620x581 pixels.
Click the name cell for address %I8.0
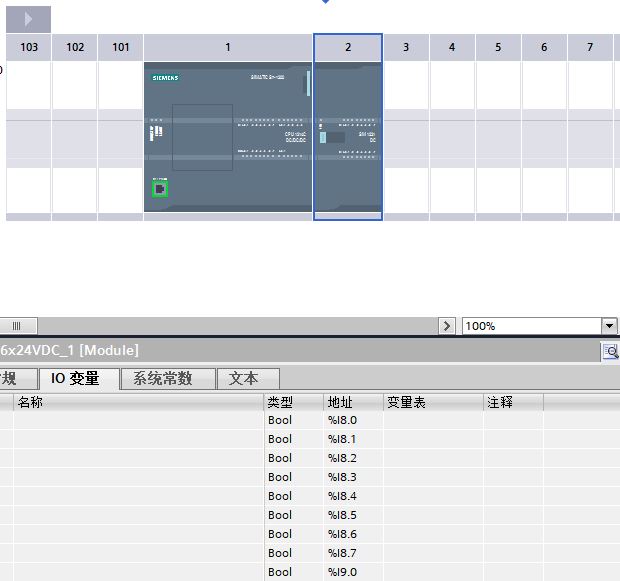pyautogui.click(x=138, y=421)
